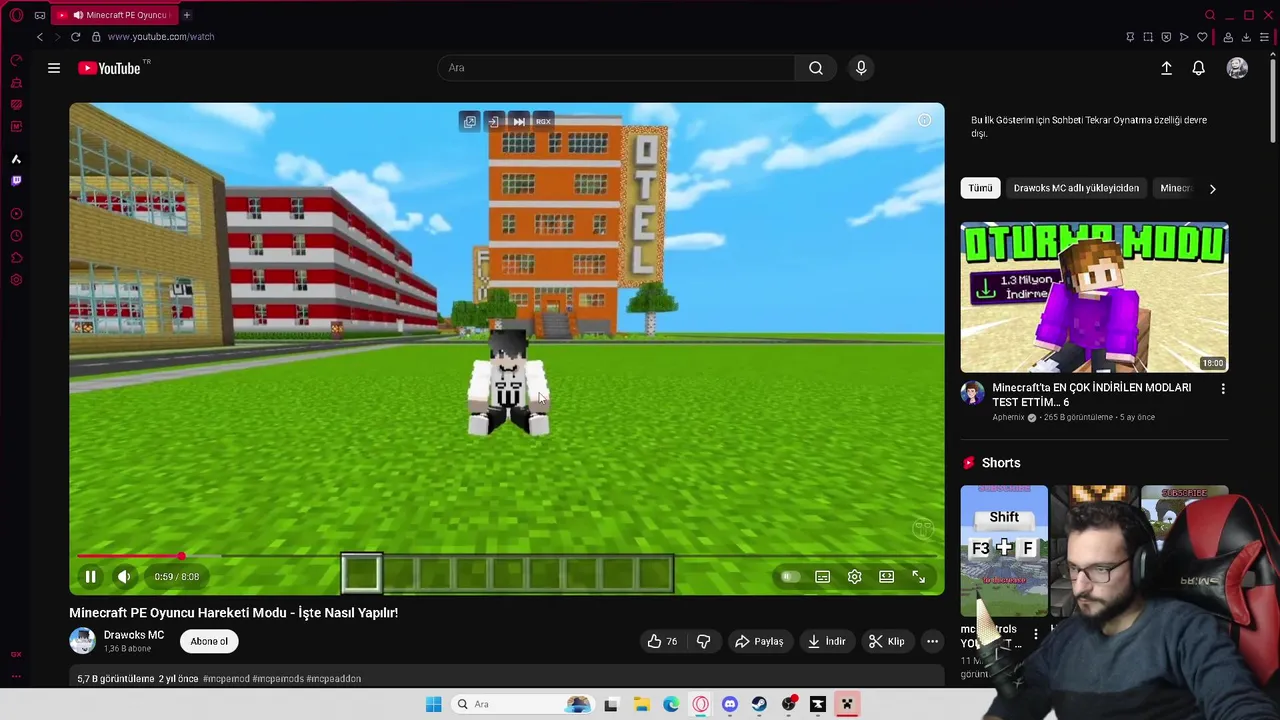Screen dimensions: 1280x720
Task: Click the #mcpemod hashtag
Action: (226, 679)
